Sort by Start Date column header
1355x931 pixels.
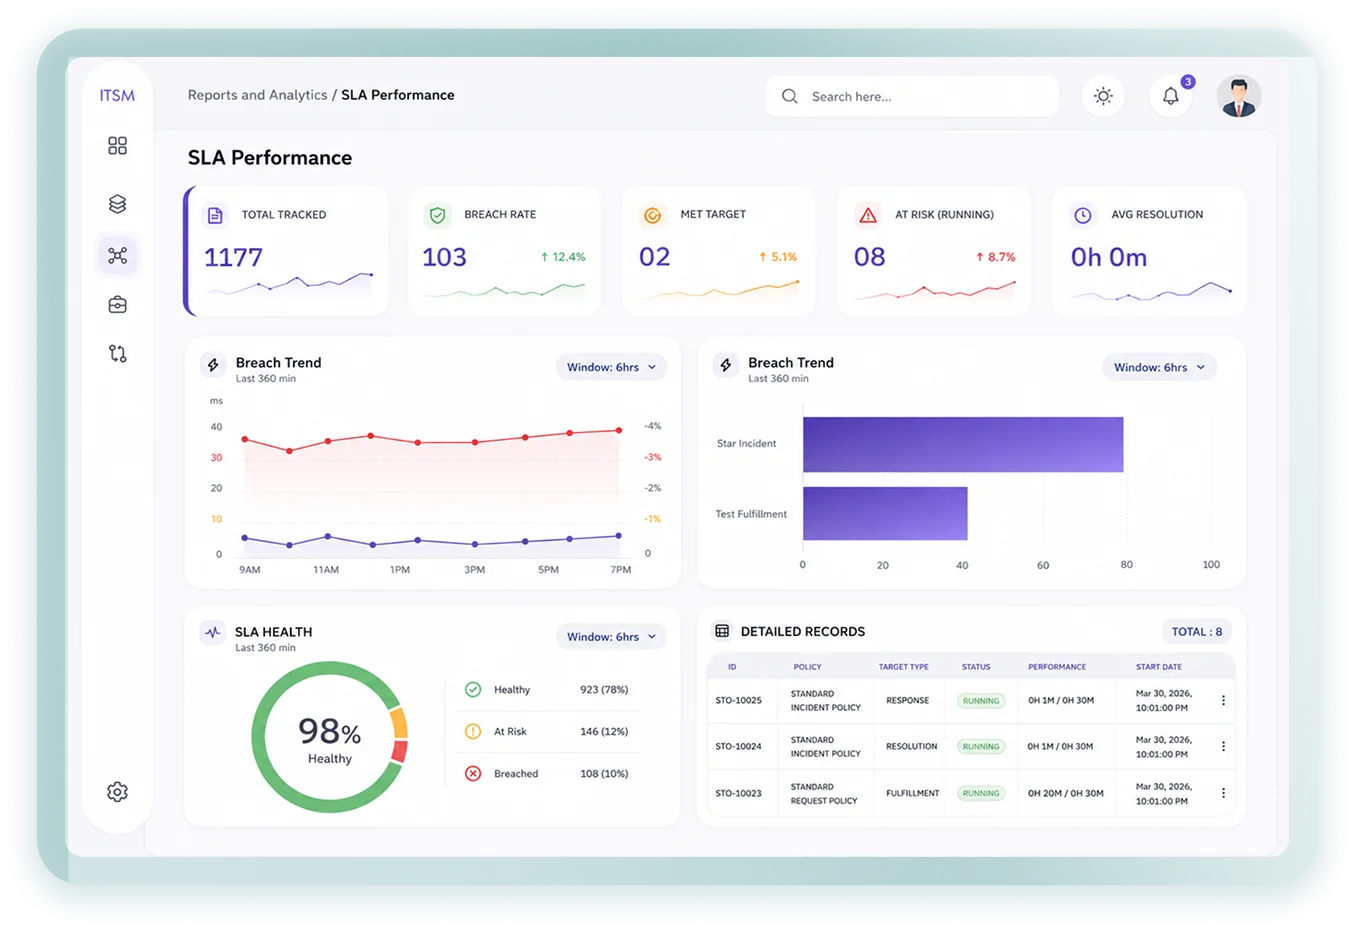[x=1159, y=667]
